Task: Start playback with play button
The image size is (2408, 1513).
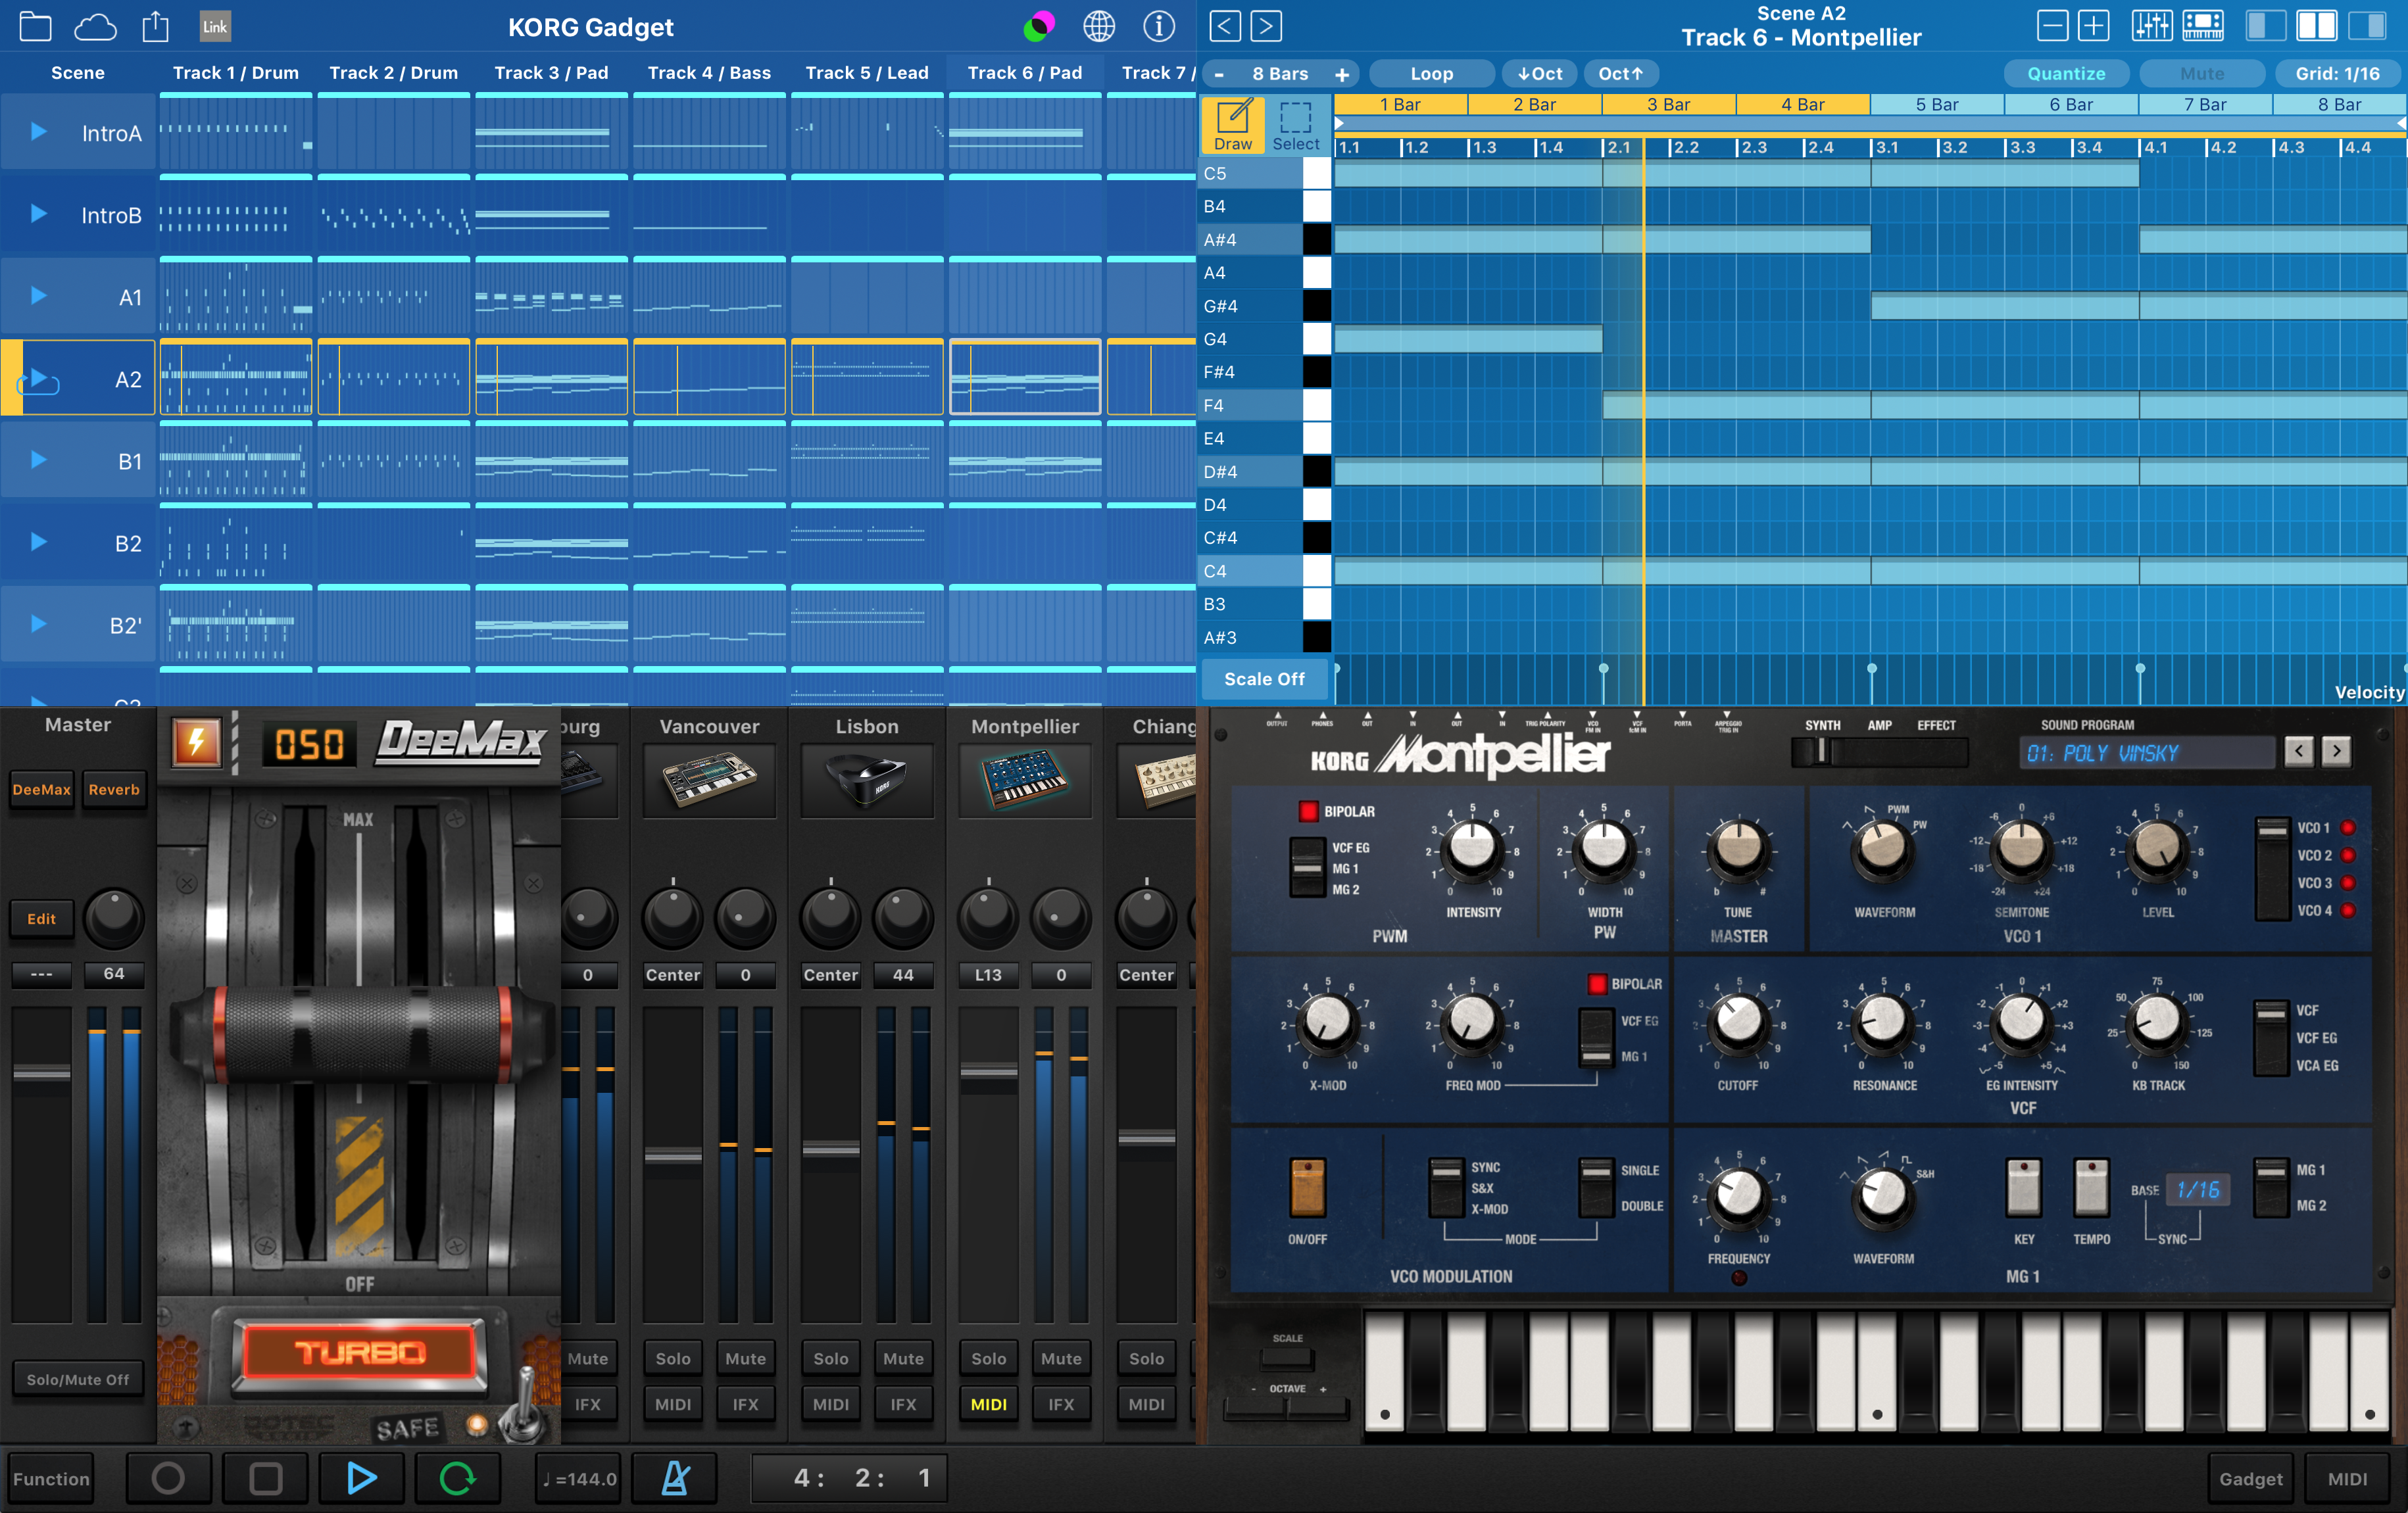Action: [361, 1478]
